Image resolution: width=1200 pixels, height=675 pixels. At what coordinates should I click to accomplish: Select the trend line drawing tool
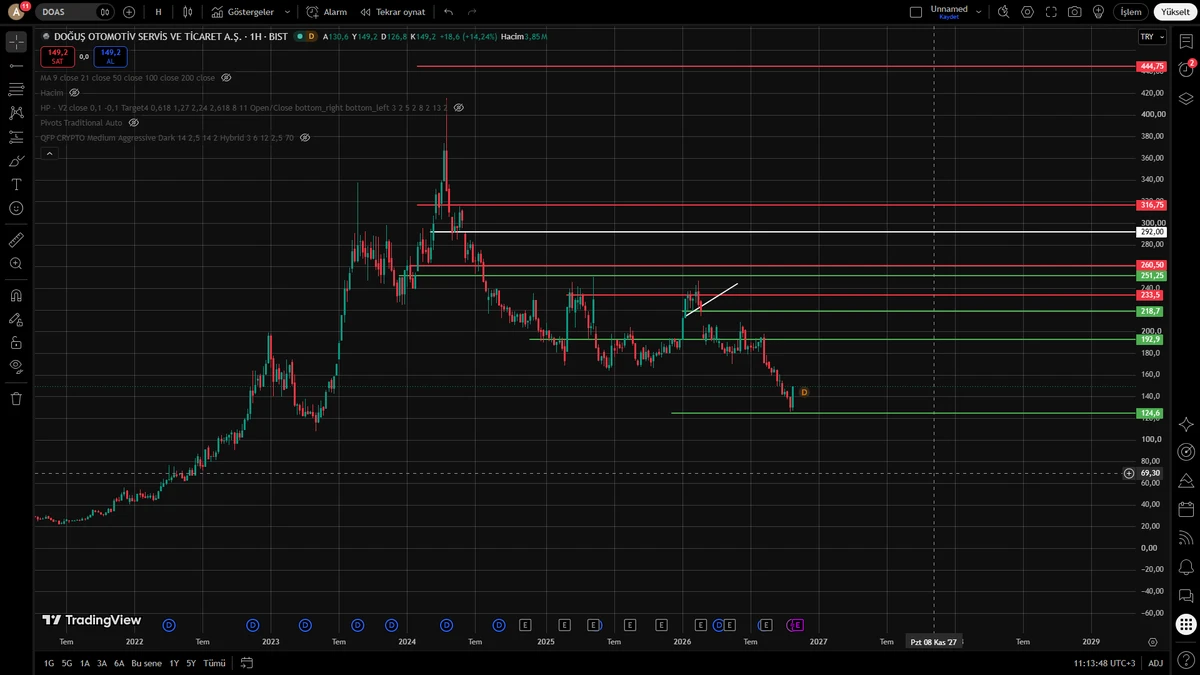[x=16, y=65]
